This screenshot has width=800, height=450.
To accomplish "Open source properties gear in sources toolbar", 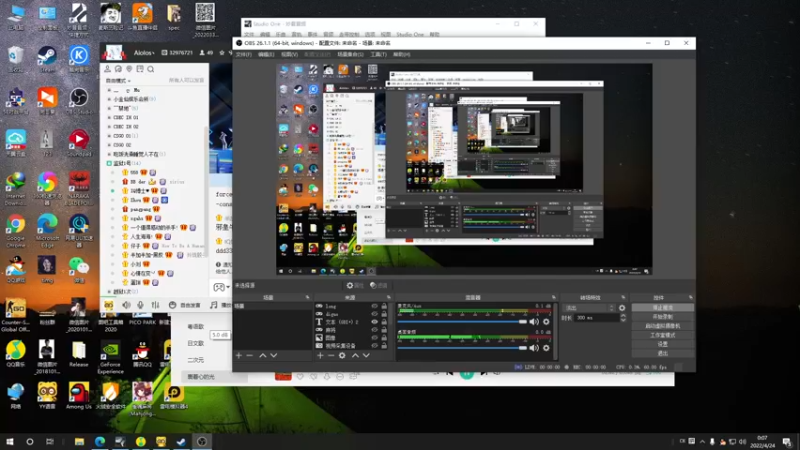I will click(x=342, y=355).
